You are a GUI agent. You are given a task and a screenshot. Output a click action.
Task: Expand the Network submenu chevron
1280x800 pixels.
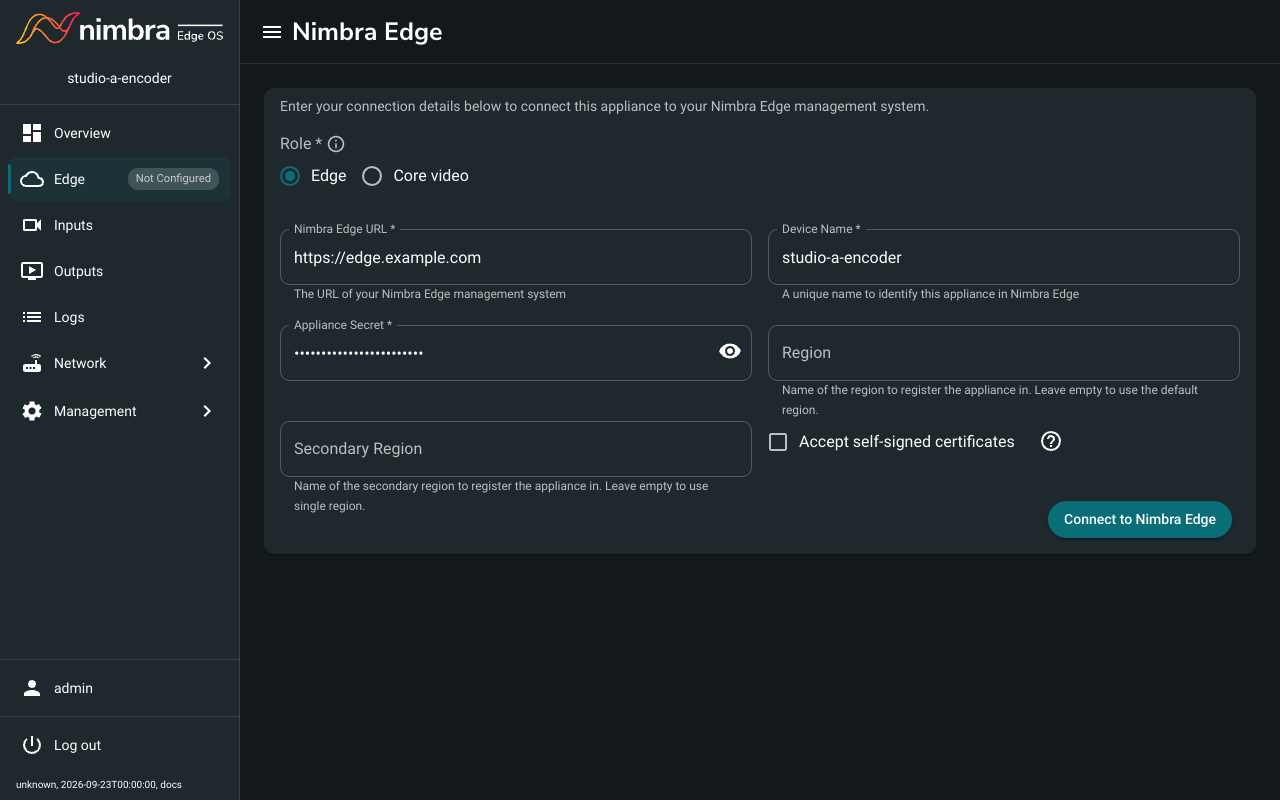click(207, 363)
